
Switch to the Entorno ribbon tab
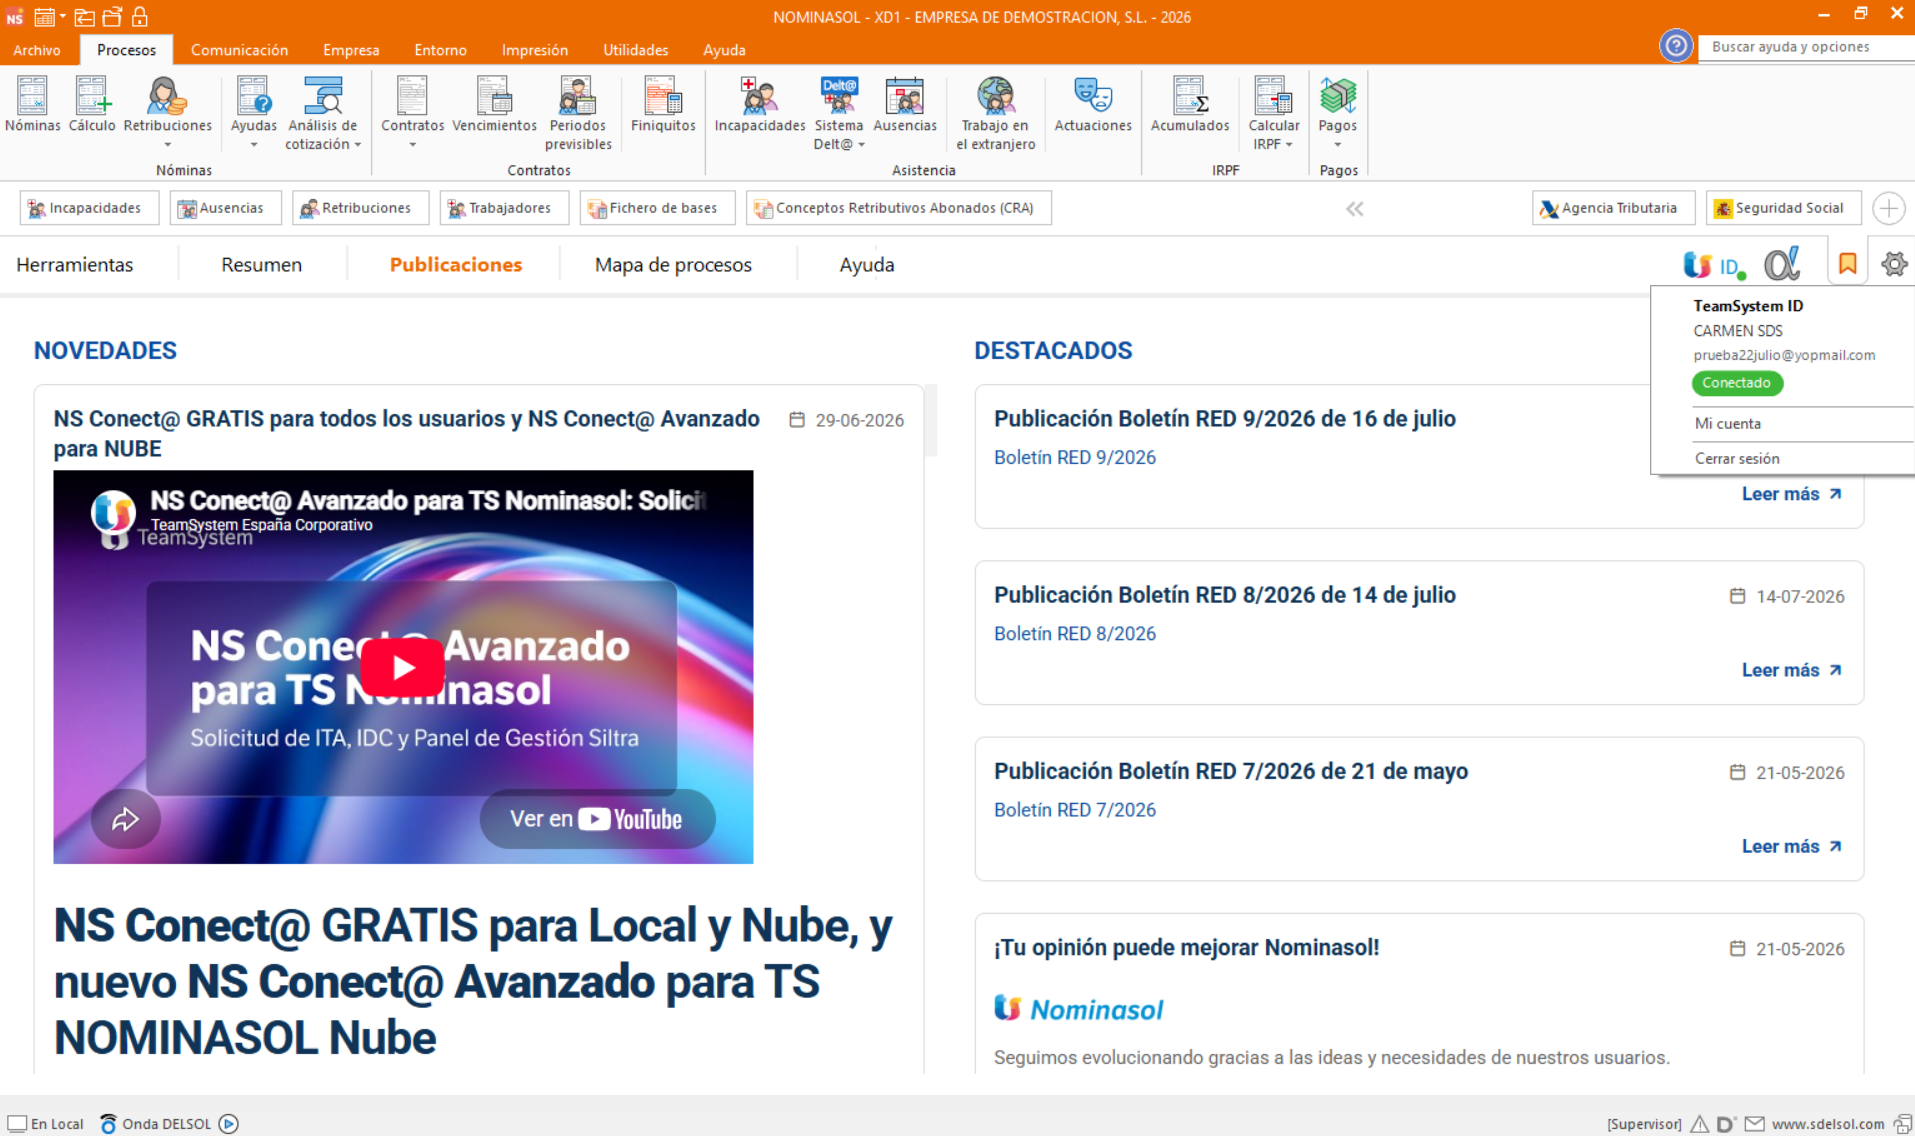coord(440,50)
